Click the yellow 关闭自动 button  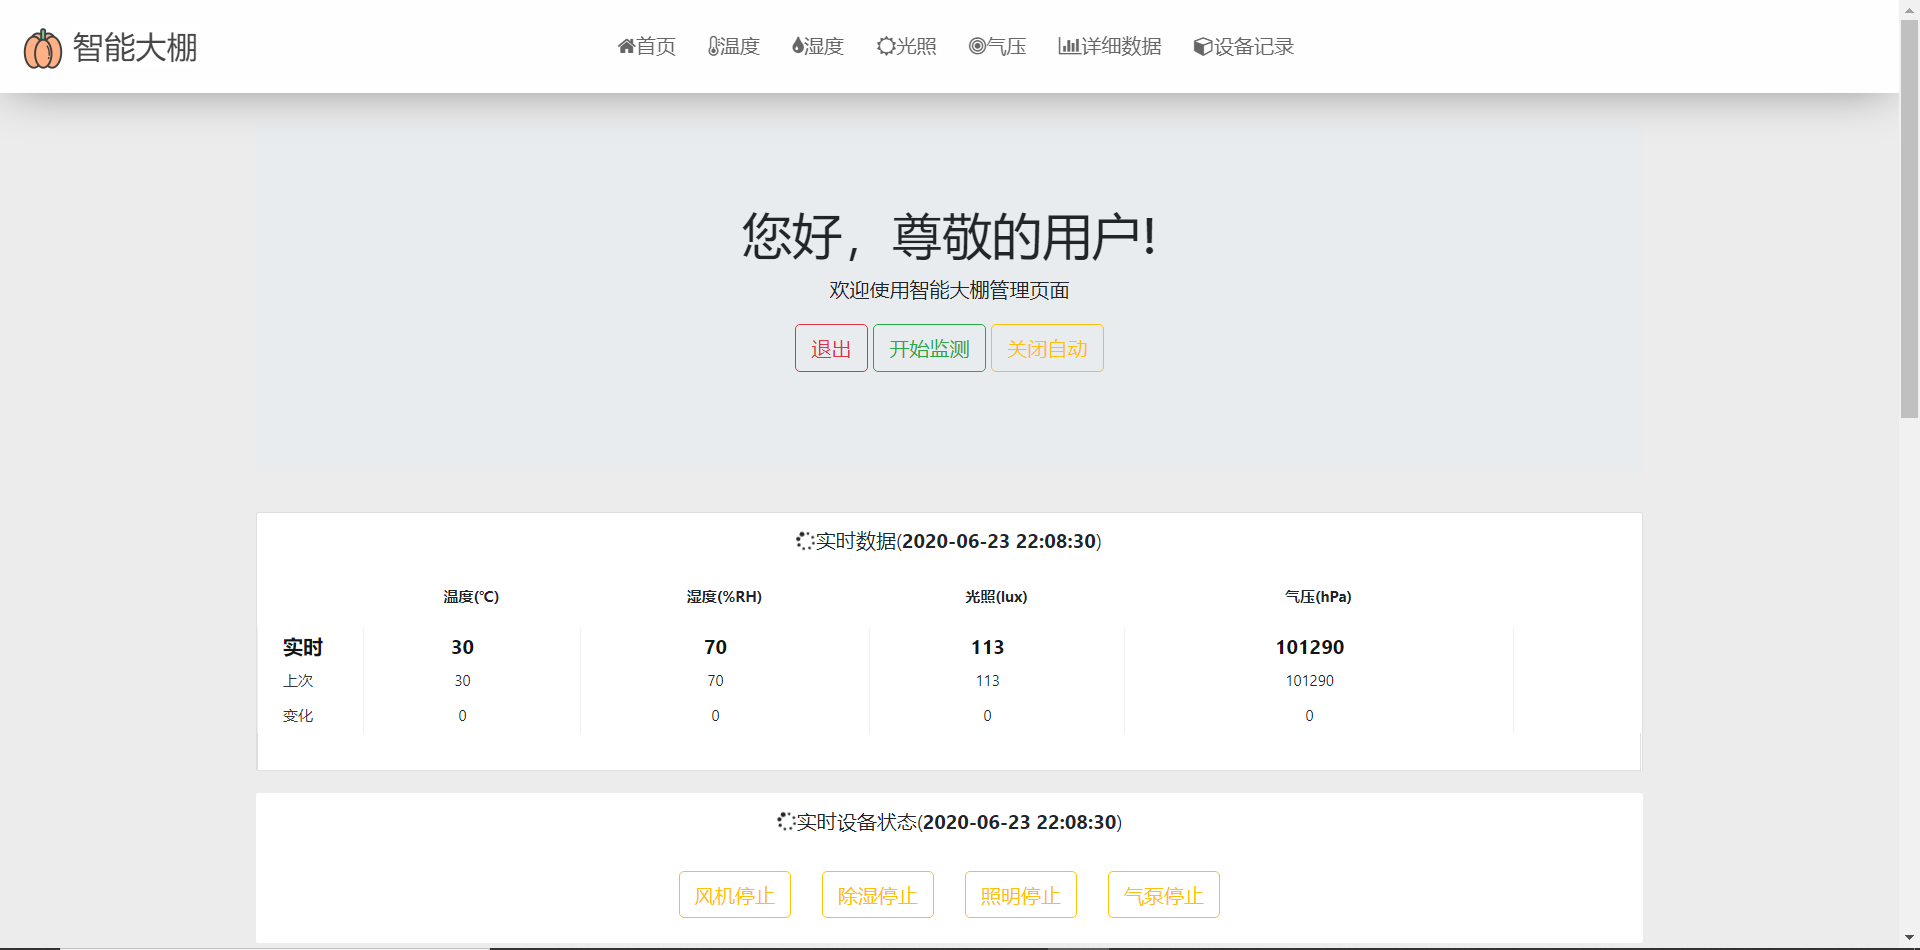pyautogui.click(x=1047, y=348)
